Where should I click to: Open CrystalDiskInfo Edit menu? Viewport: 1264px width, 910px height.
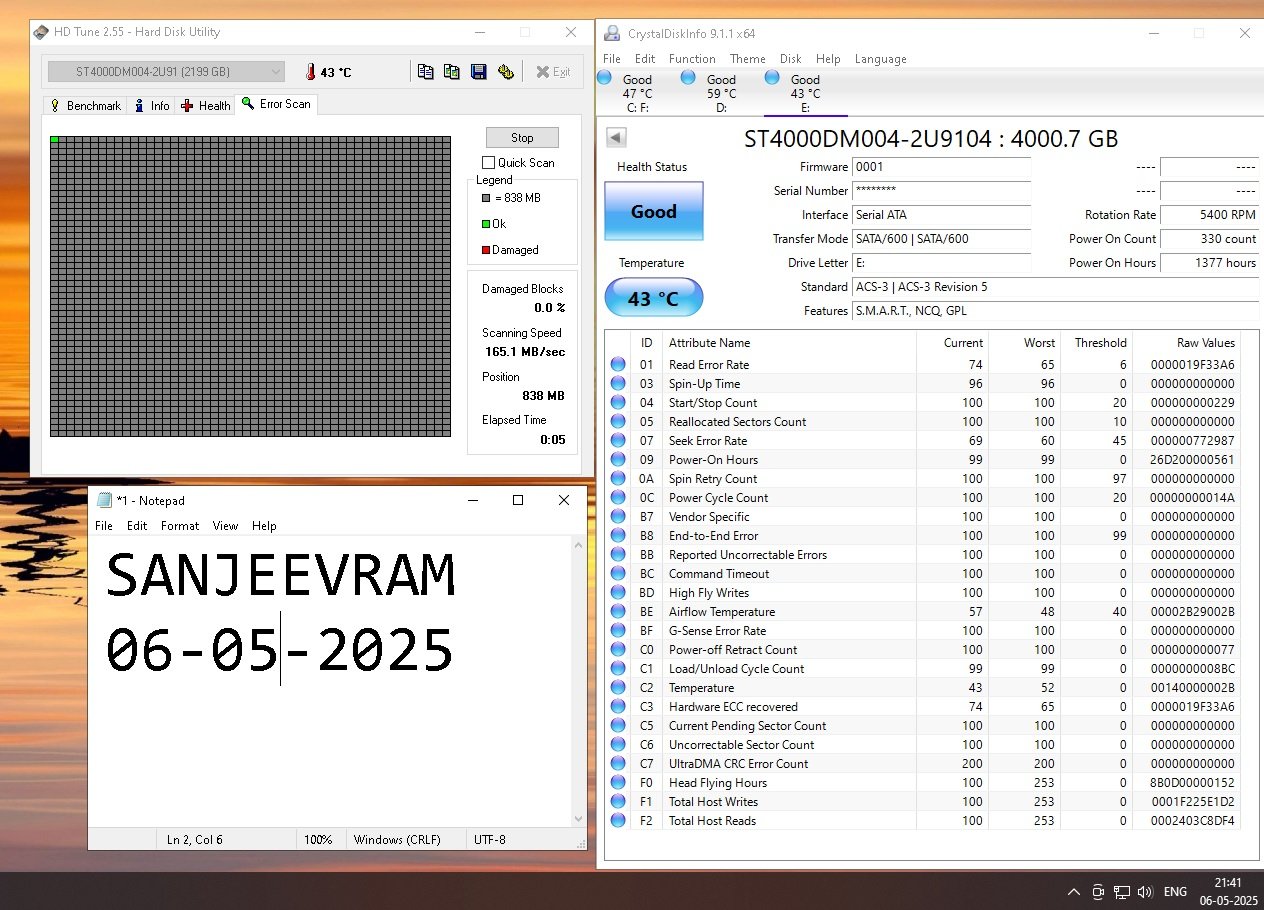(x=645, y=59)
